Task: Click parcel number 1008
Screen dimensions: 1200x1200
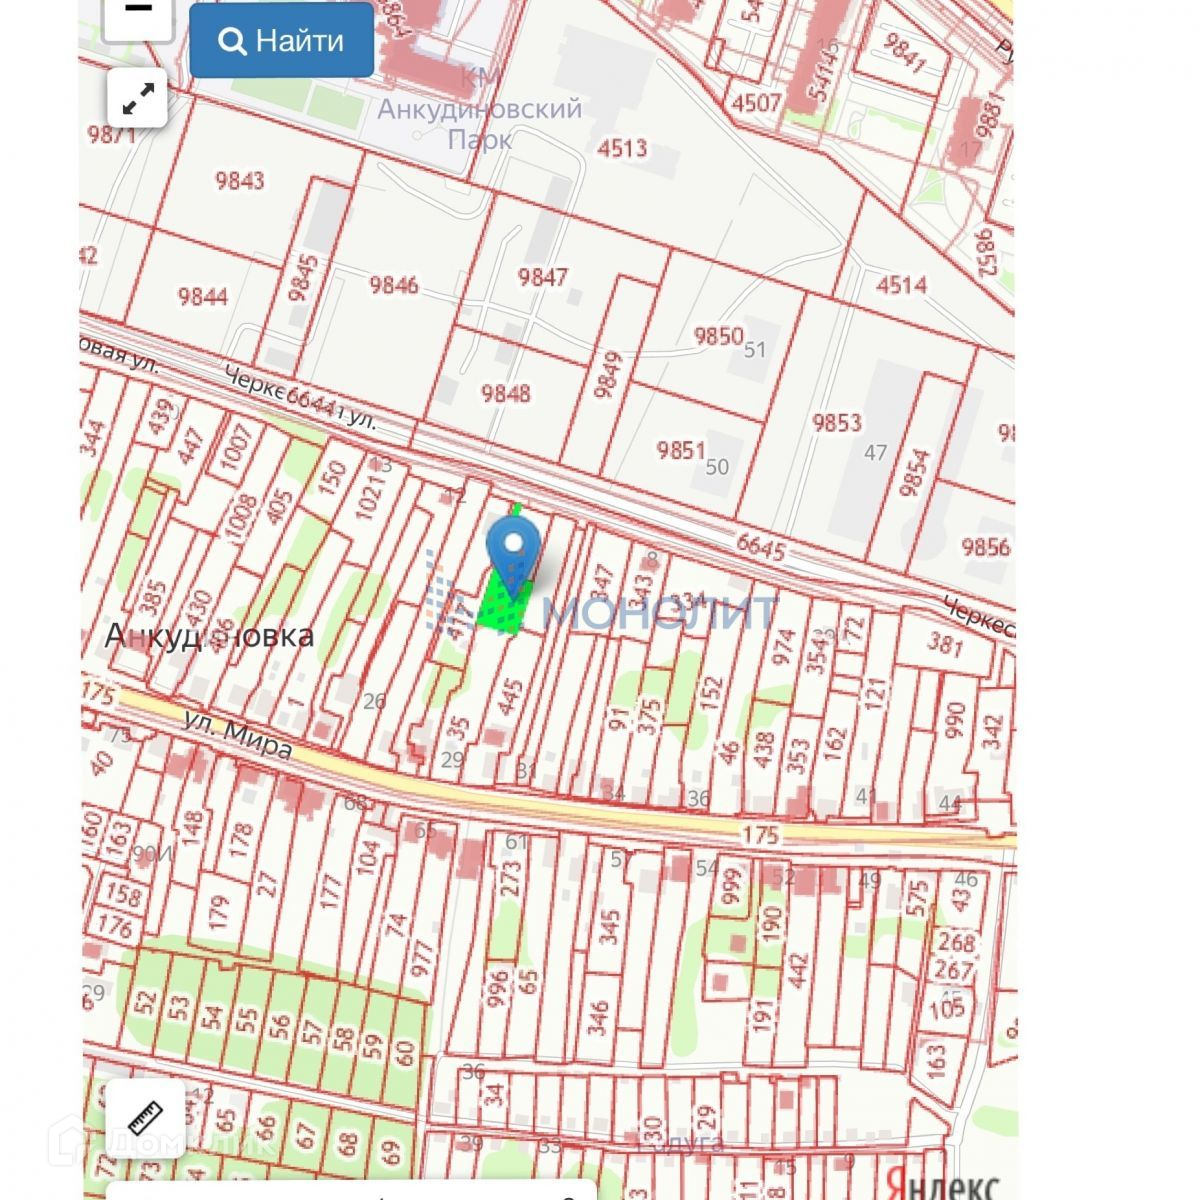Action: tap(243, 517)
